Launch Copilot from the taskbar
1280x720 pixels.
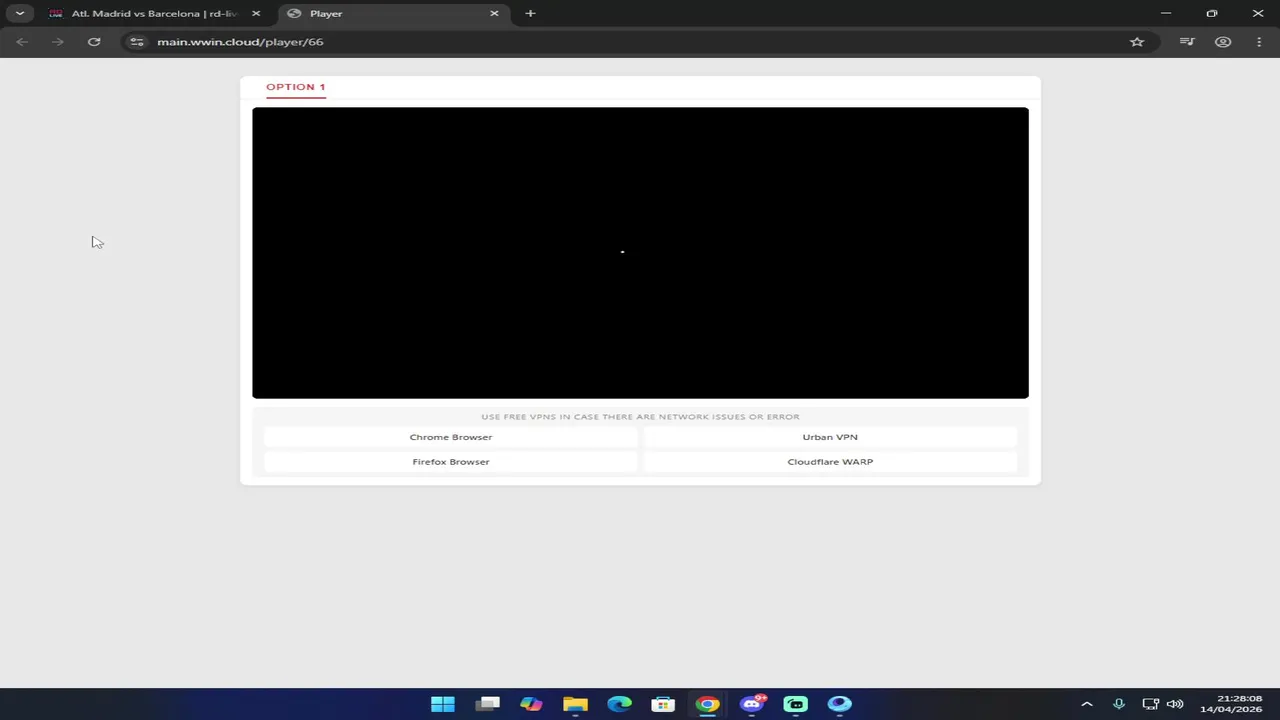(x=531, y=704)
